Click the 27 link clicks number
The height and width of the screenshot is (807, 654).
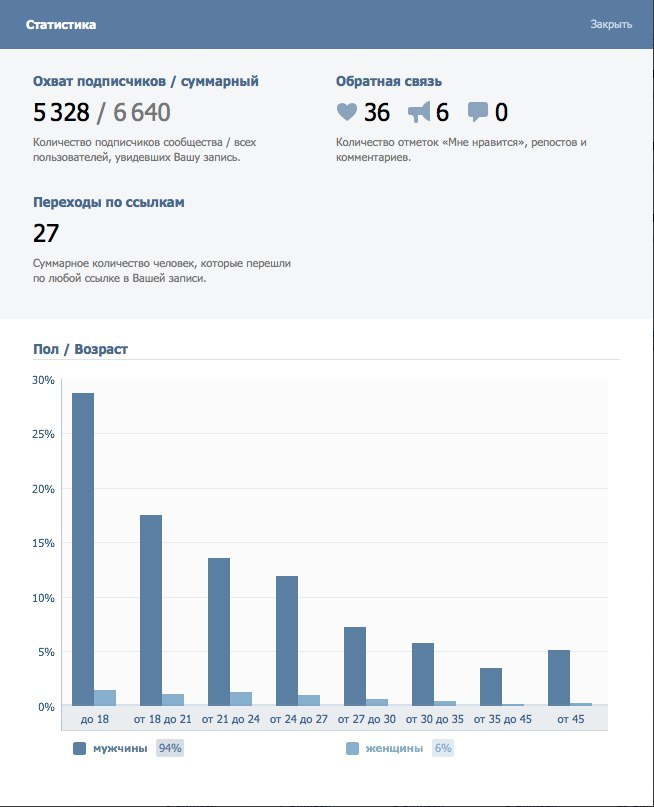(x=46, y=233)
